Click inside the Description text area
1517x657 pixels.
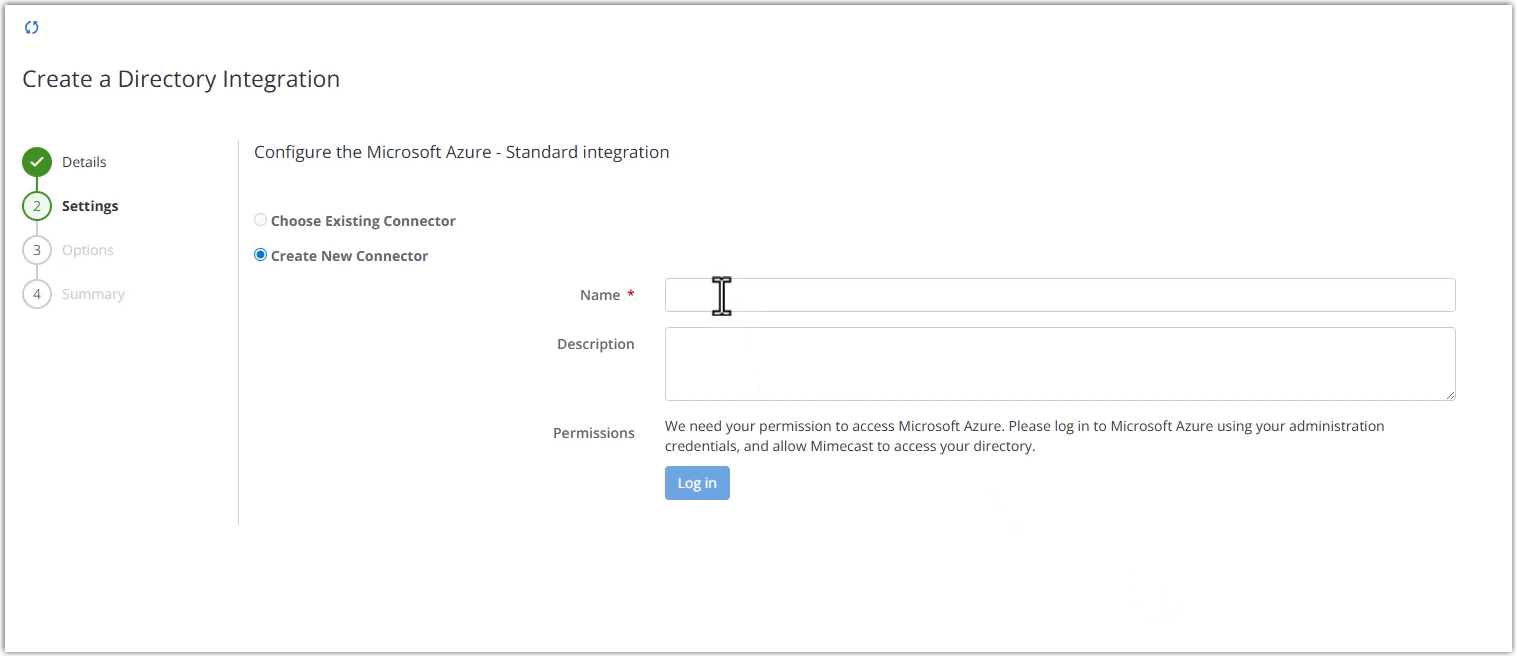coord(1000,363)
